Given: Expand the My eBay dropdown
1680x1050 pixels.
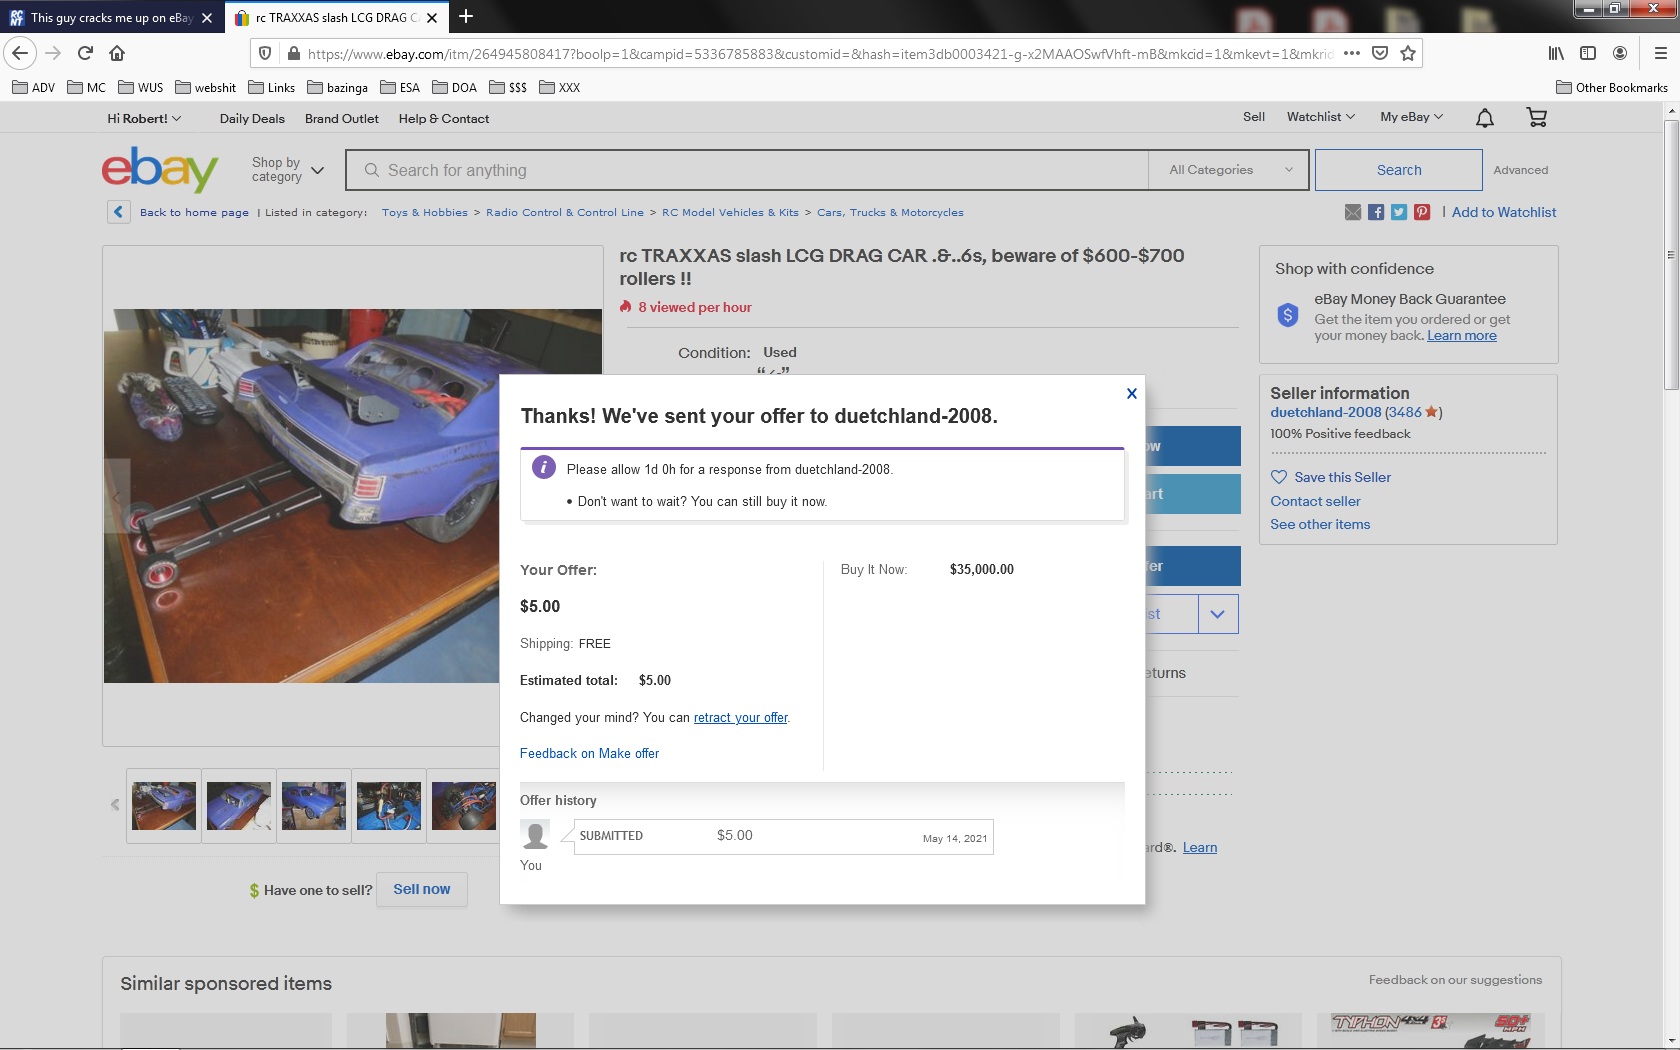Looking at the screenshot, I should [x=1412, y=117].
